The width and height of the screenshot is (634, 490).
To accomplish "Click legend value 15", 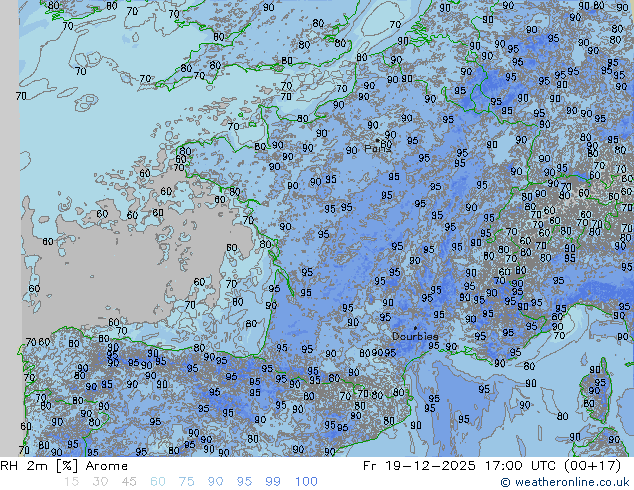I will coord(71,482).
